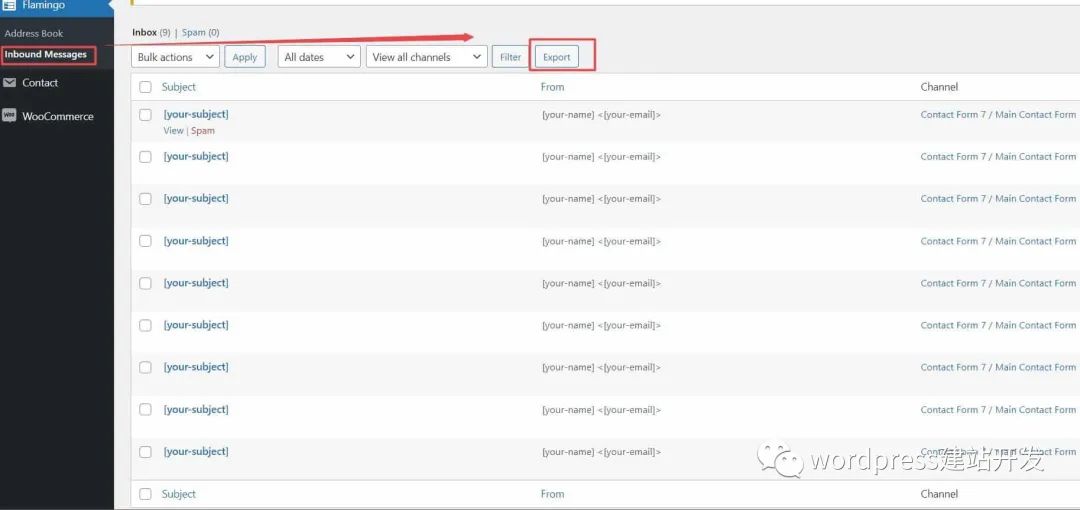1080x510 pixels.
Task: Click the Channel column header at top
Action: click(x=939, y=87)
